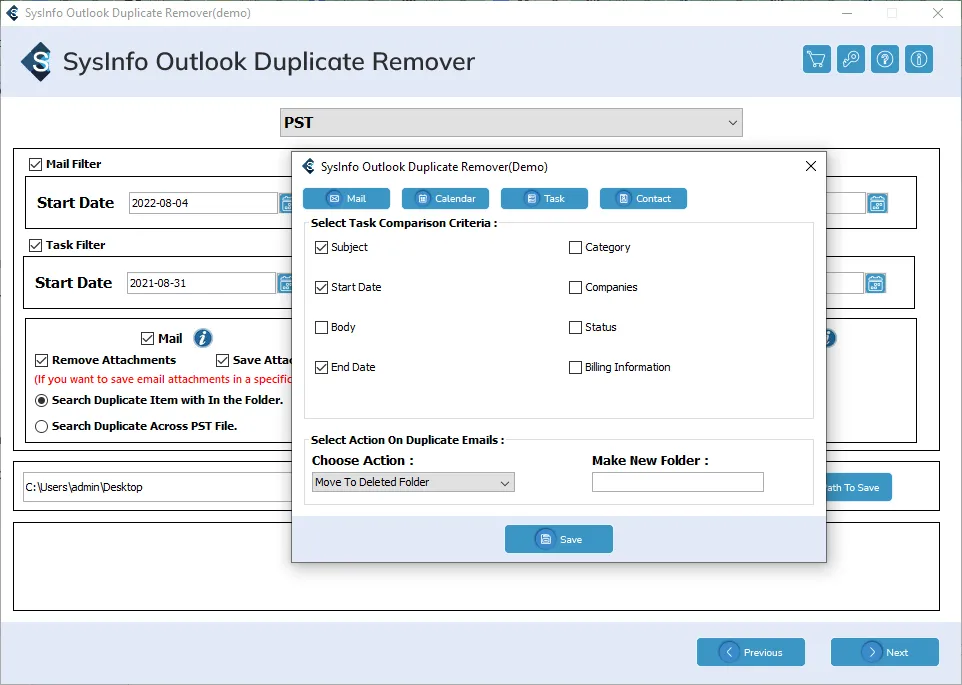Toggle the Mail Filter checkbox

click(x=36, y=164)
